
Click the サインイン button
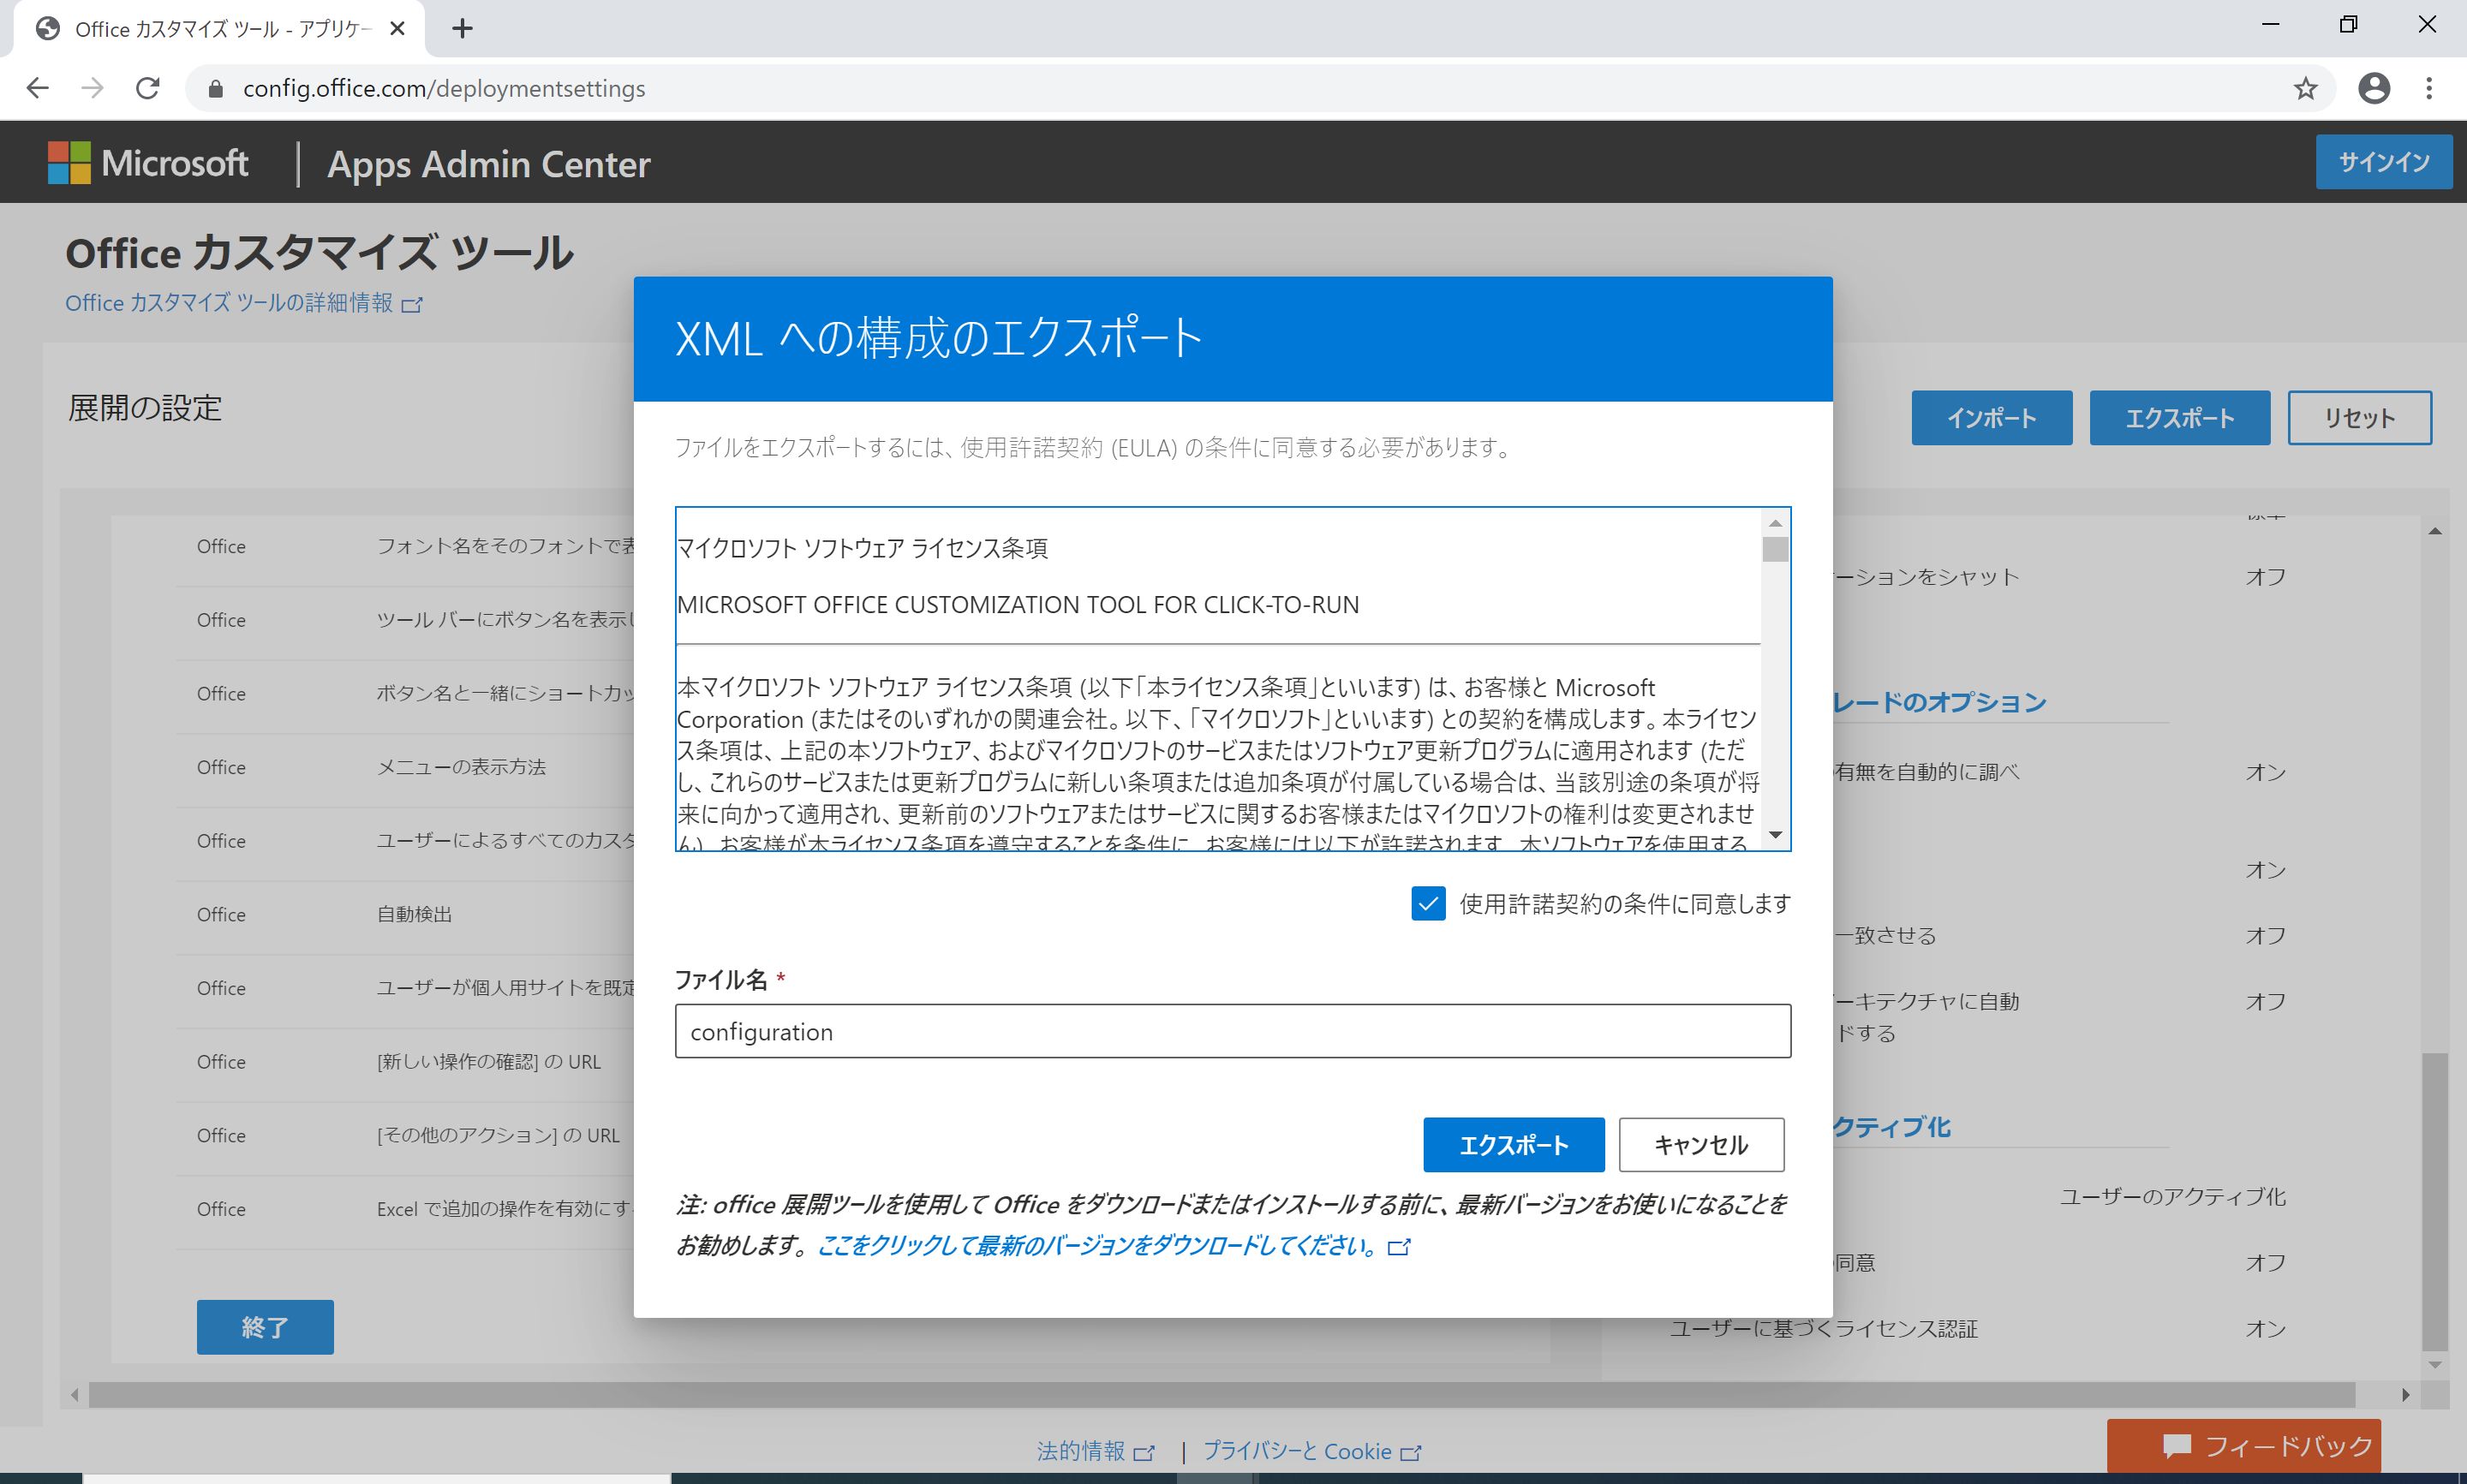tap(2383, 161)
